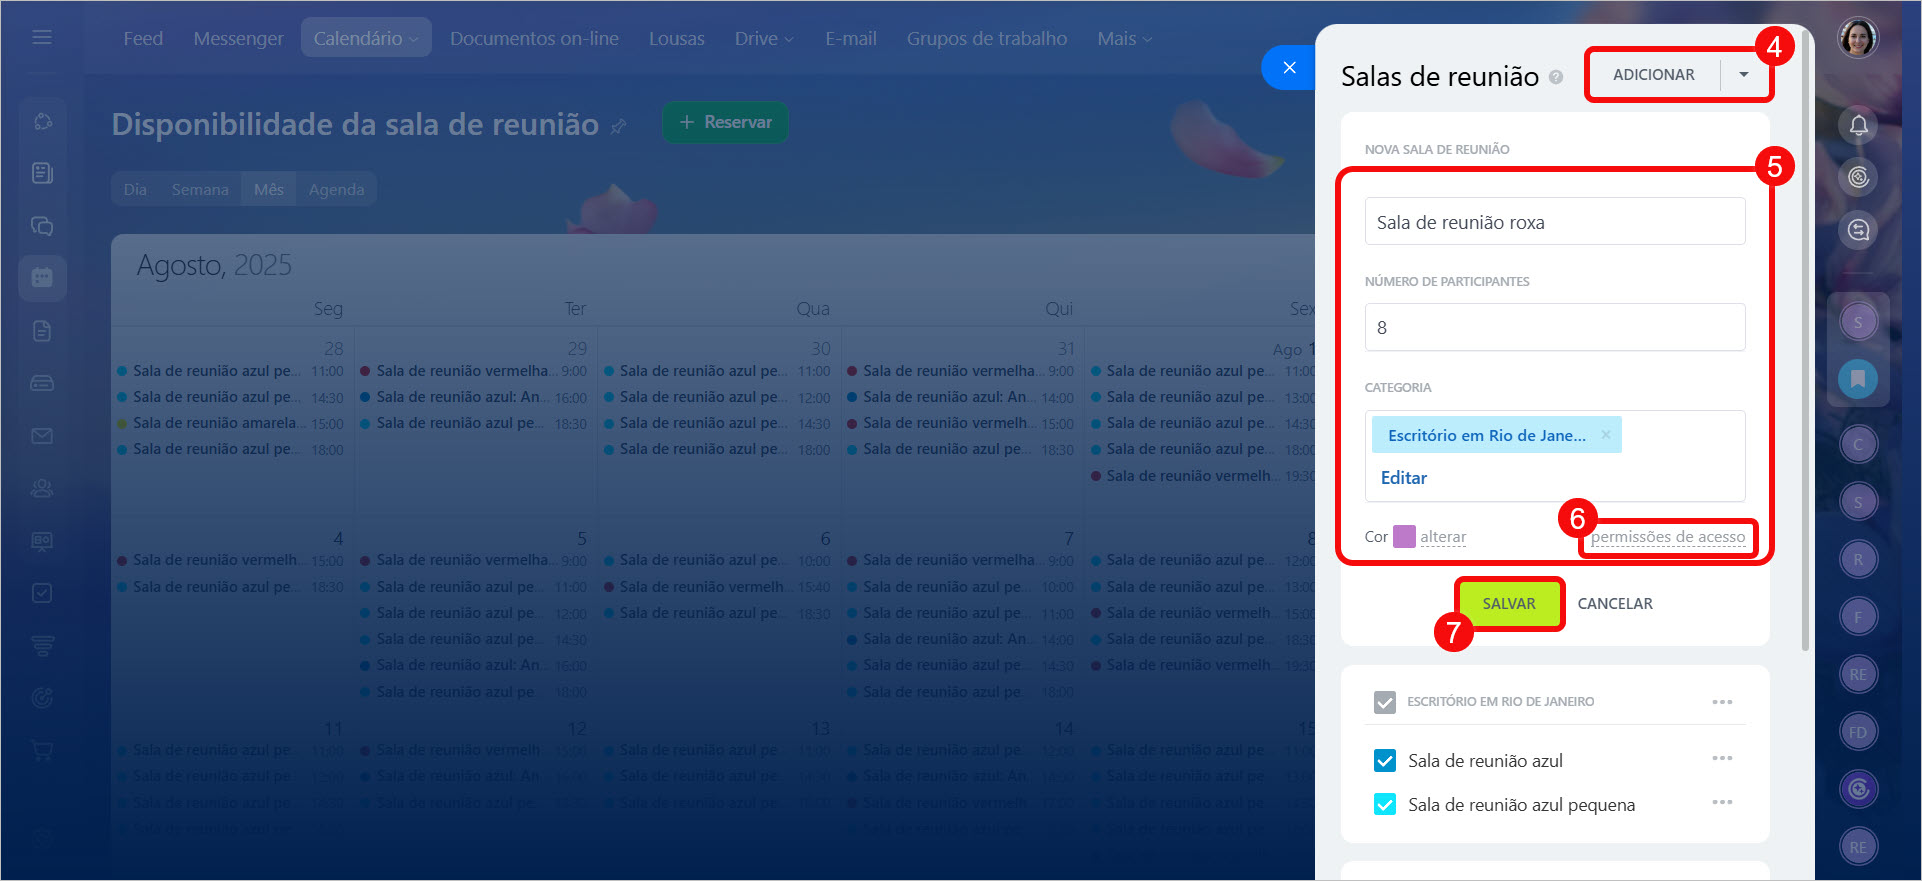Click the room name field Sala de reunião roxa

1555,221
